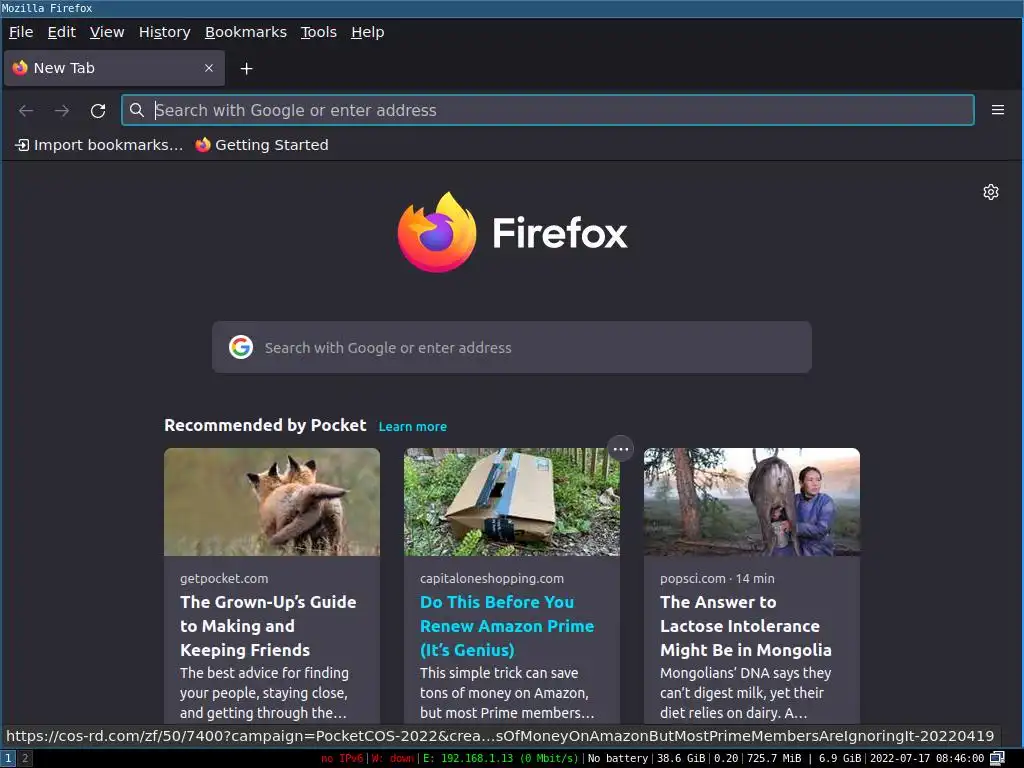Click the Amazon box thumbnail image
The width and height of the screenshot is (1024, 768).
[511, 502]
